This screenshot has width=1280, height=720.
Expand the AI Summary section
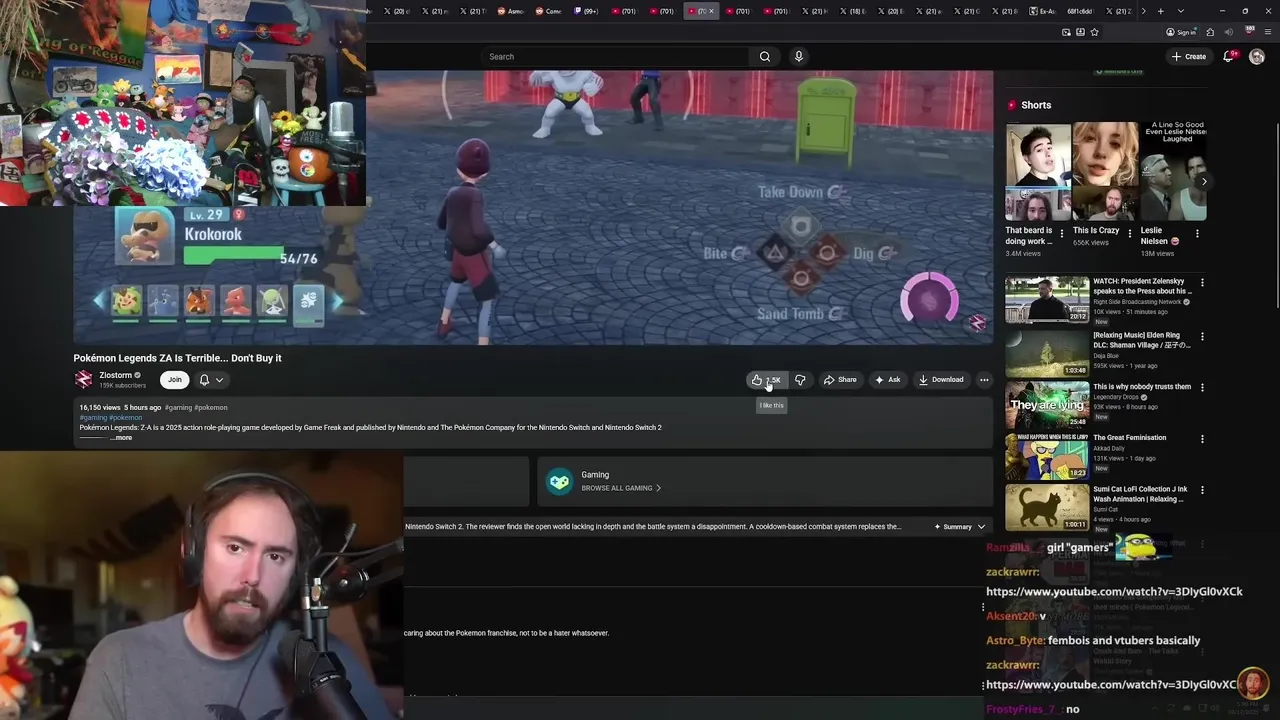(x=960, y=527)
